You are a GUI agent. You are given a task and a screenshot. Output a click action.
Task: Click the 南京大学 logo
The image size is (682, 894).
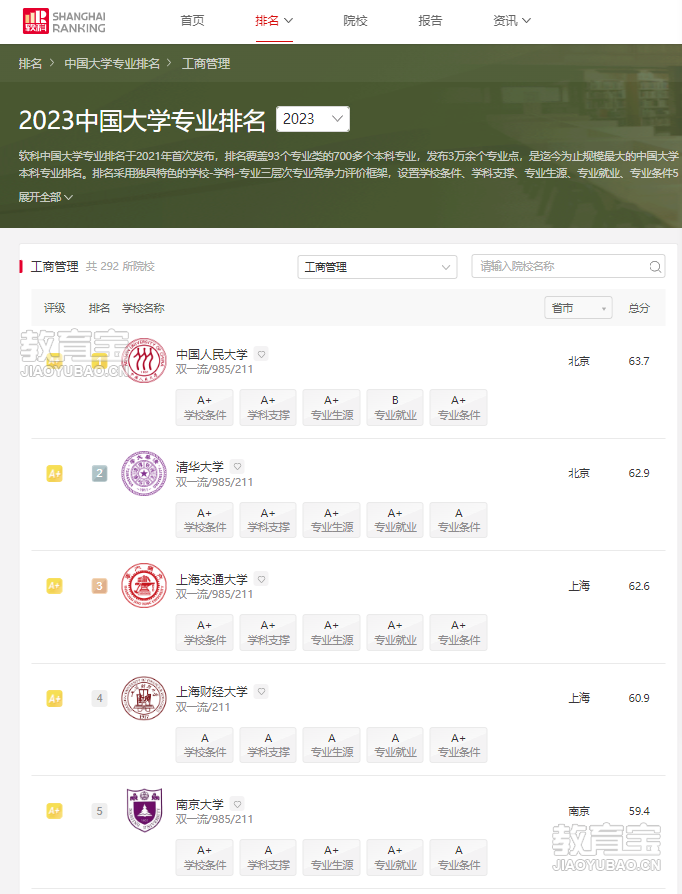144,810
